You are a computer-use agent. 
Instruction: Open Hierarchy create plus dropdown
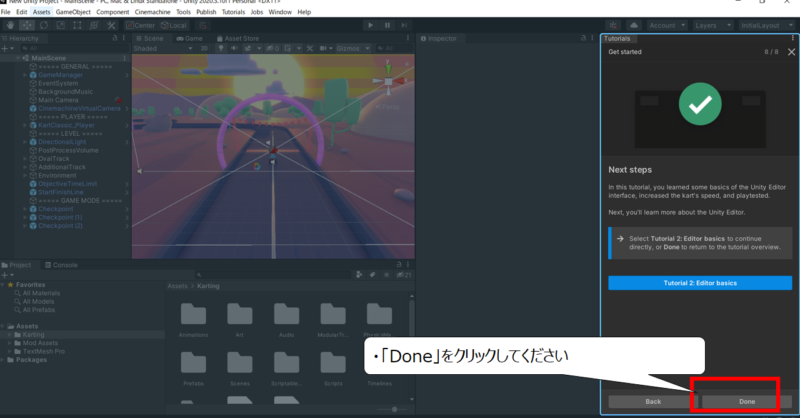pyautogui.click(x=8, y=48)
